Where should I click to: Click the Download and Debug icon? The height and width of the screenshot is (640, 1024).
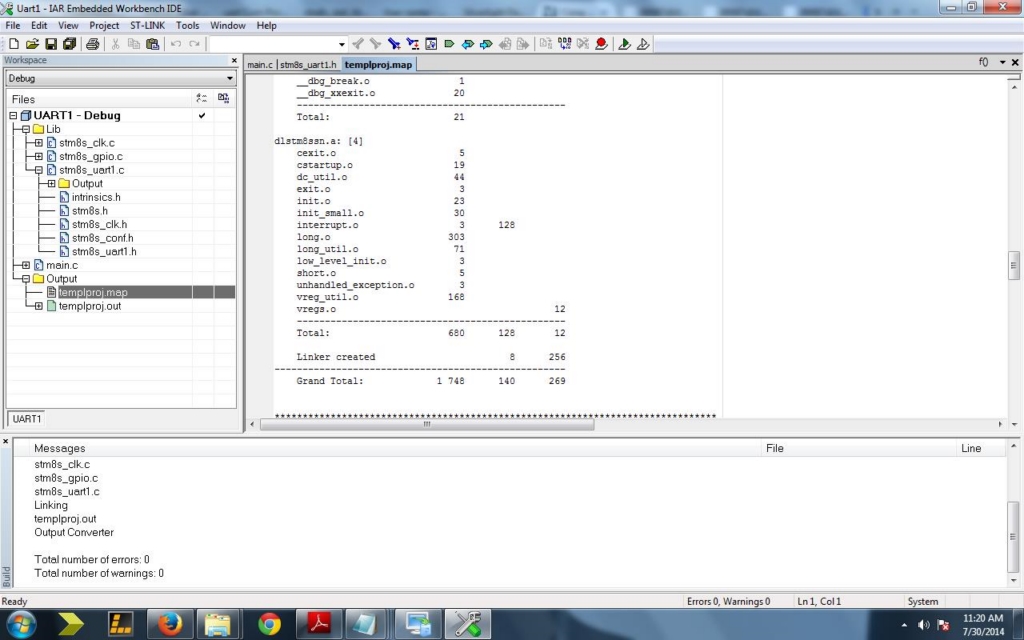click(624, 44)
